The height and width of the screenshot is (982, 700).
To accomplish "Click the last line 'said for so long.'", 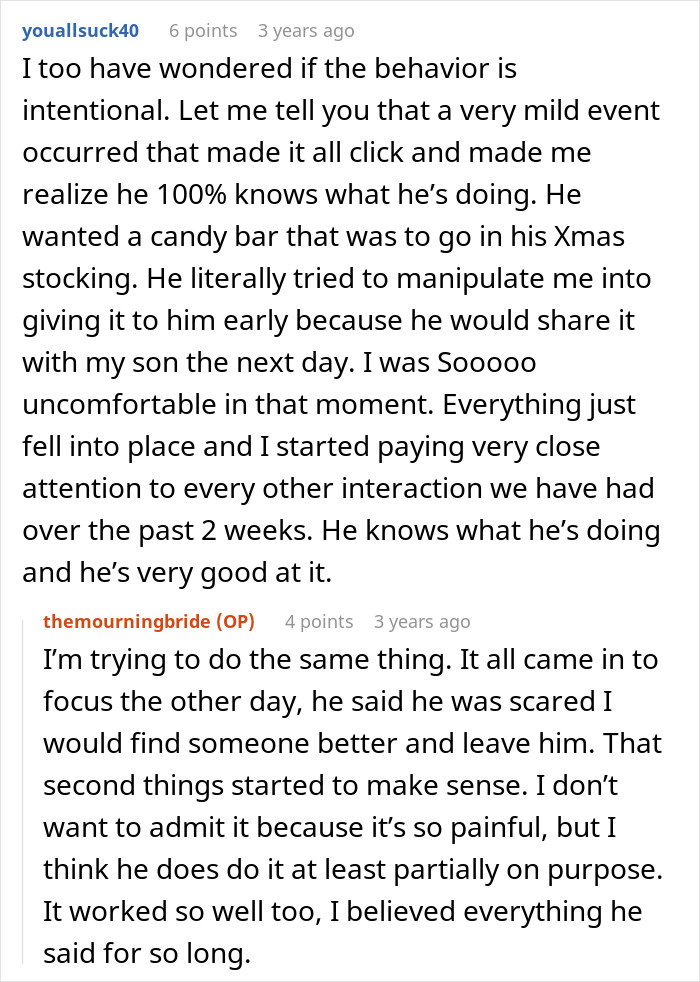I will (x=145, y=954).
